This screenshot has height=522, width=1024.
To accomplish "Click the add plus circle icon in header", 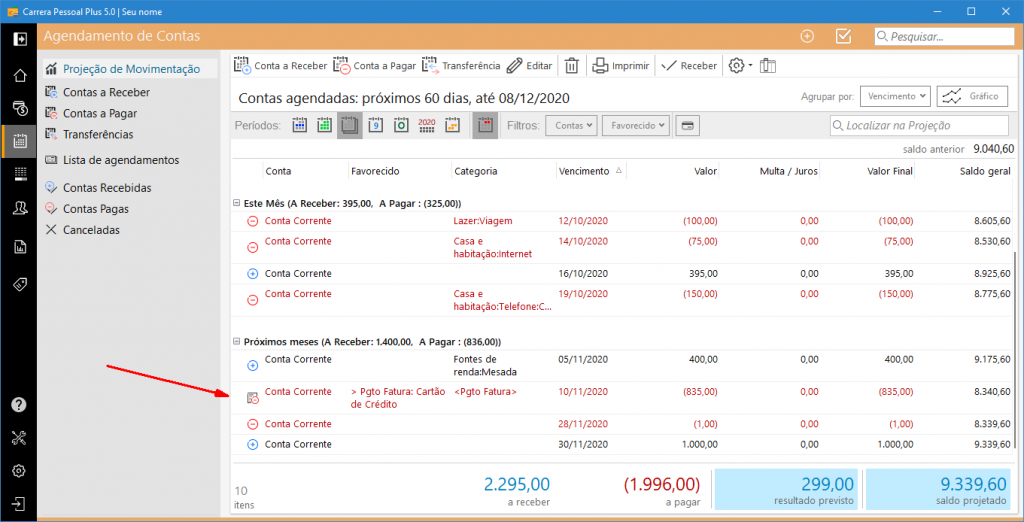I will pos(808,36).
